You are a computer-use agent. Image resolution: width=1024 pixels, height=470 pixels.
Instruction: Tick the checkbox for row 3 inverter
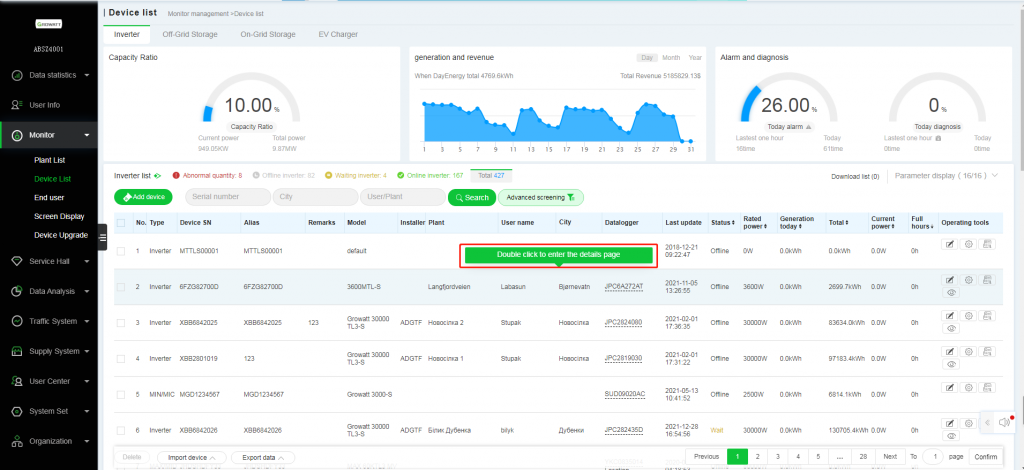click(121, 322)
